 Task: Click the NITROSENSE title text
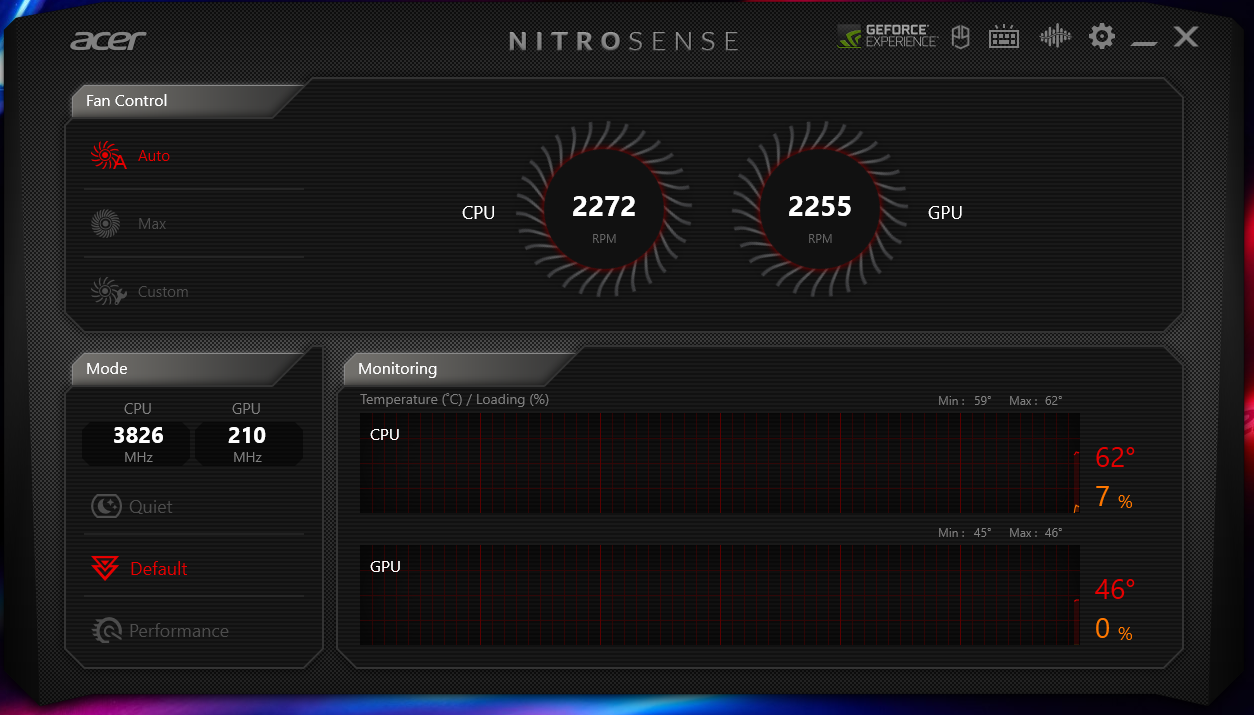[x=624, y=41]
